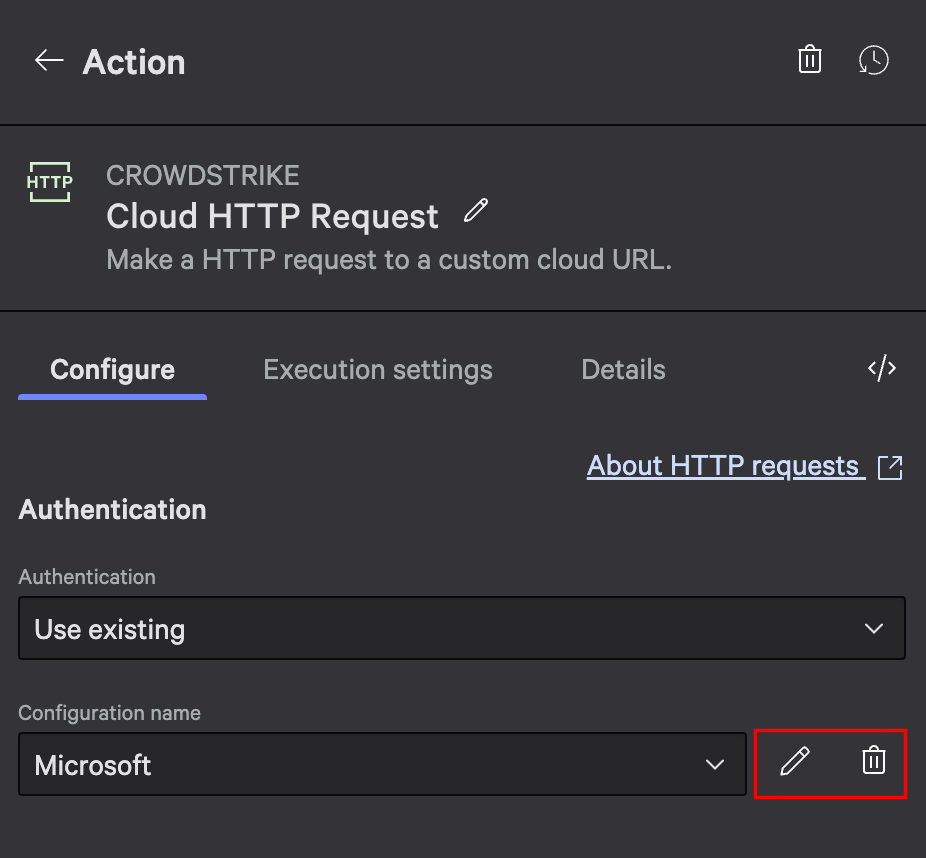Open version history clock icon
The height and width of the screenshot is (858, 926).
[x=873, y=60]
